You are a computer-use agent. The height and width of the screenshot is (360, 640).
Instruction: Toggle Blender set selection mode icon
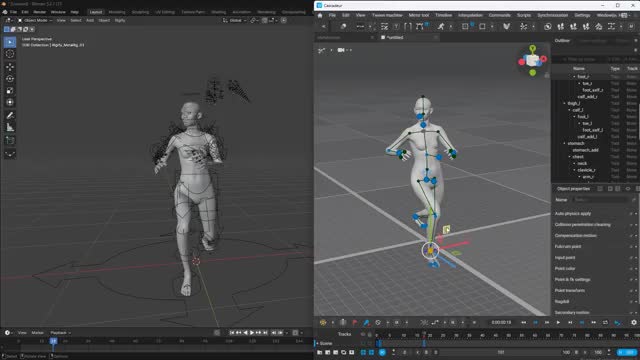[x=7, y=29]
